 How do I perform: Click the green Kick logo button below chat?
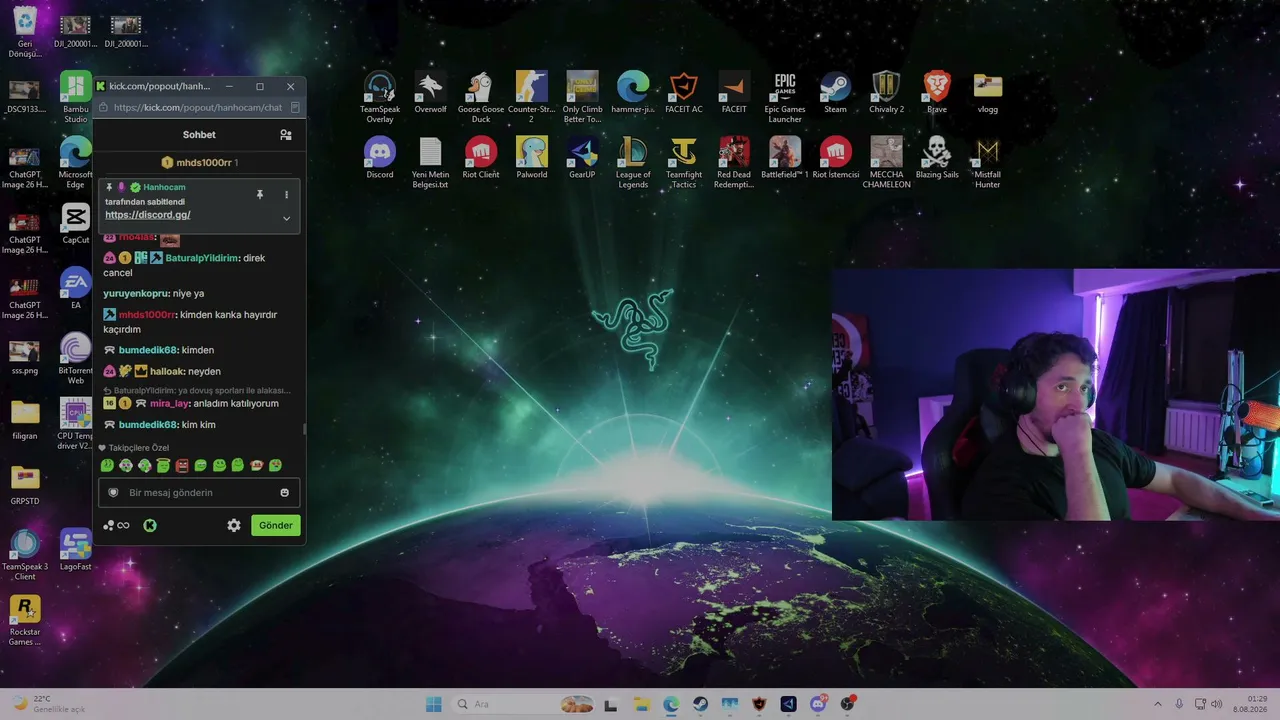[x=150, y=525]
